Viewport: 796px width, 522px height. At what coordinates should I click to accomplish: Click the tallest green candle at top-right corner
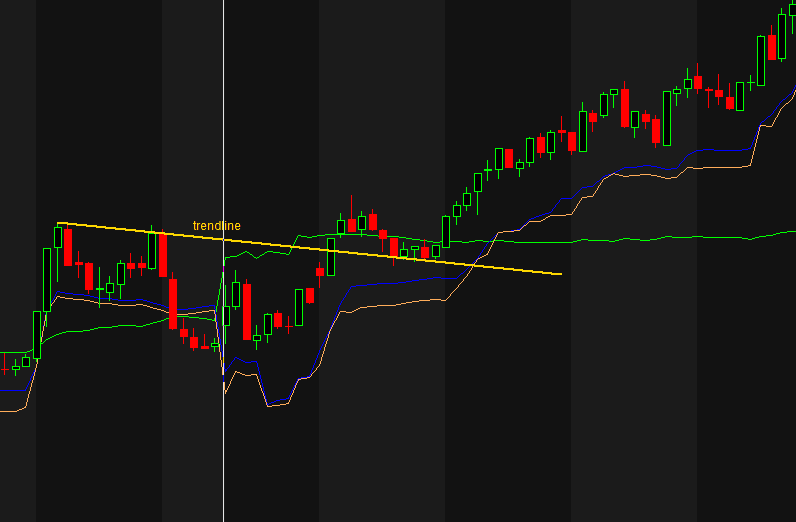[781, 36]
